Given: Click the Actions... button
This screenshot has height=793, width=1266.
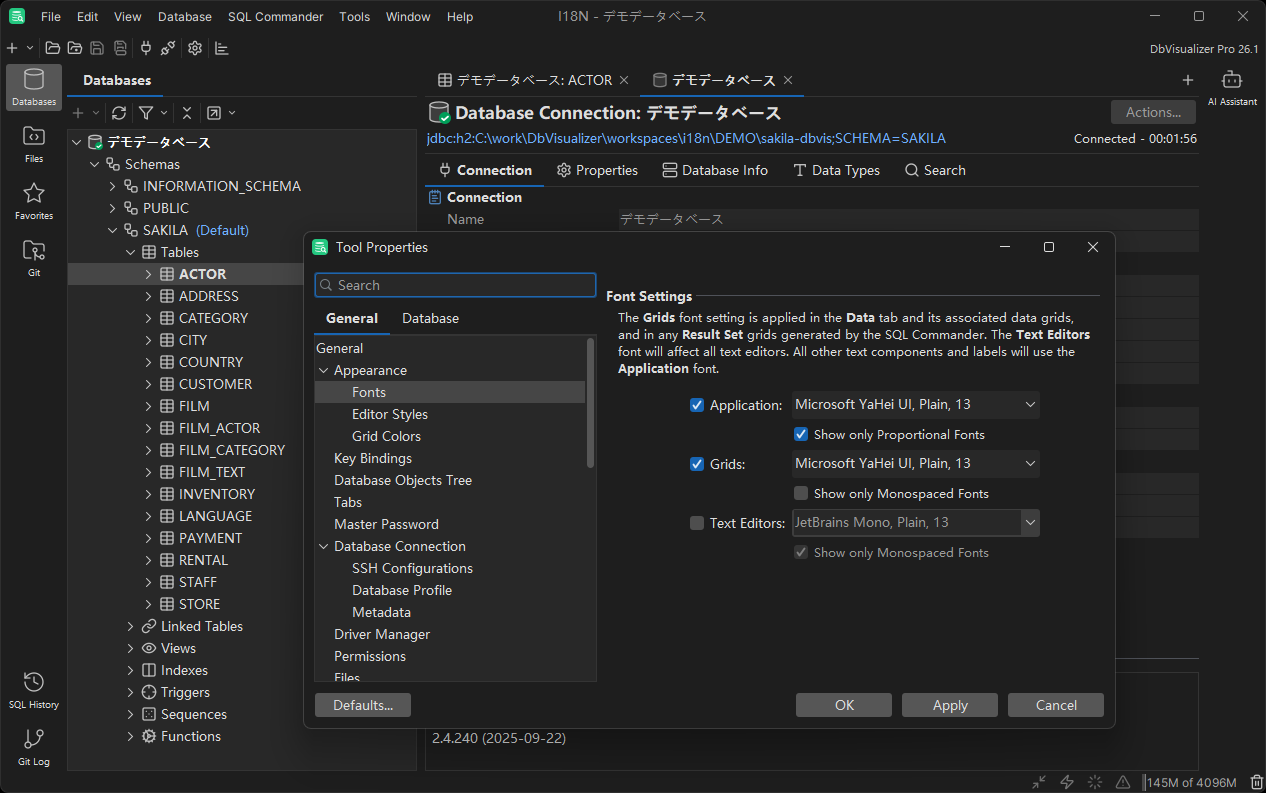Looking at the screenshot, I should point(1153,112).
